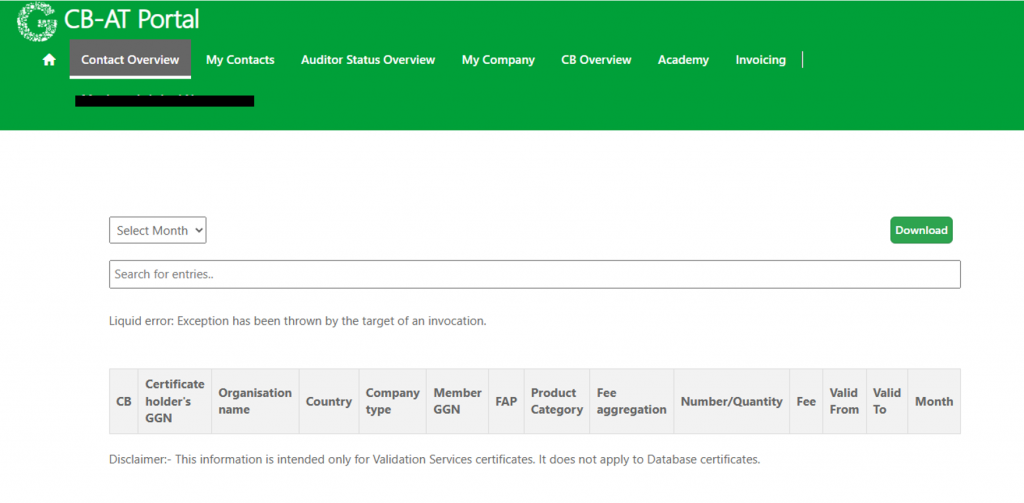Click the Fee aggregation column header

click(x=631, y=401)
